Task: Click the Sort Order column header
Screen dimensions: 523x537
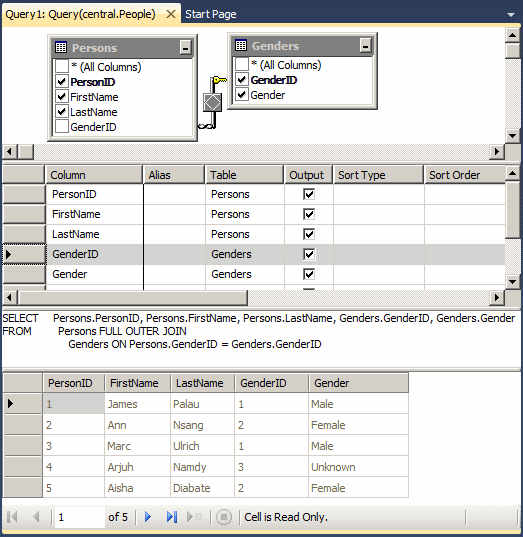Action: (x=465, y=175)
